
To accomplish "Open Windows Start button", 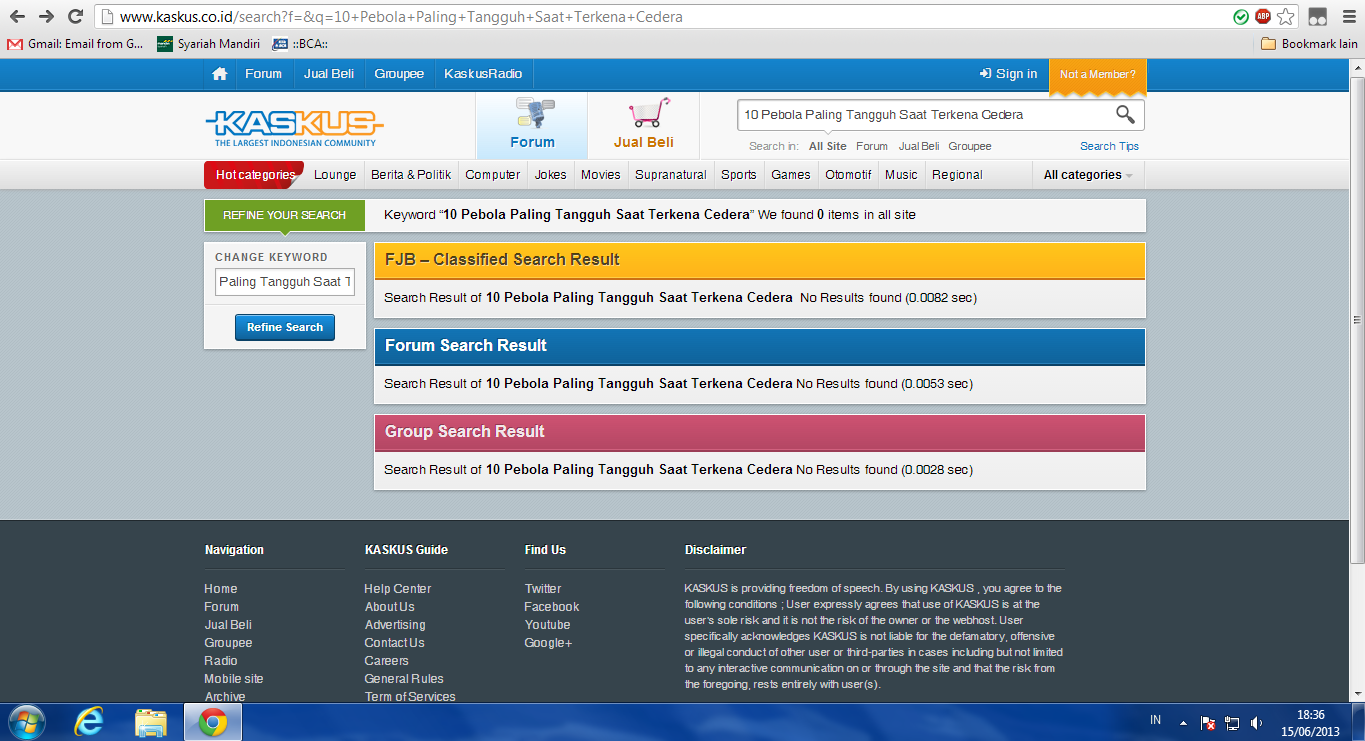I will pyautogui.click(x=25, y=721).
